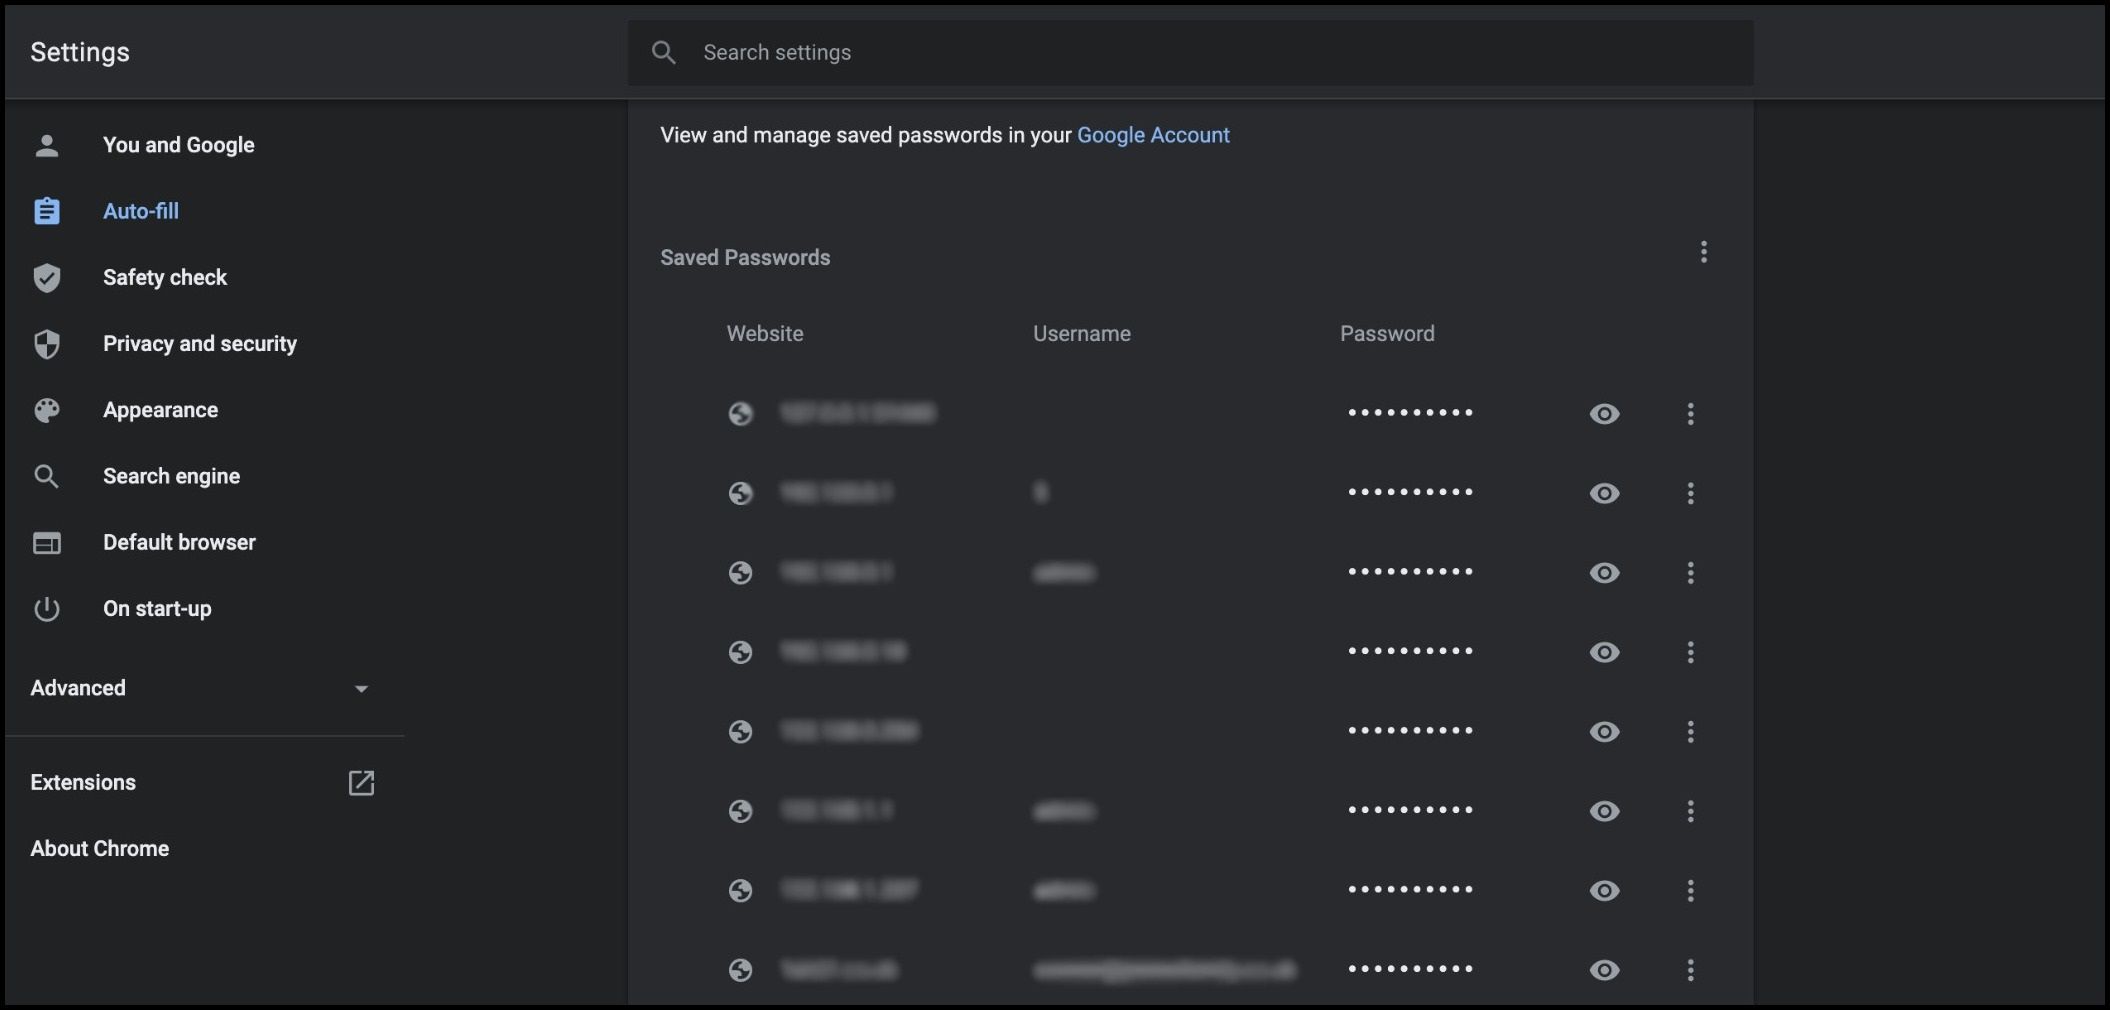Open Extensions via the external link icon
This screenshot has height=1010, width=2110.
click(x=361, y=783)
